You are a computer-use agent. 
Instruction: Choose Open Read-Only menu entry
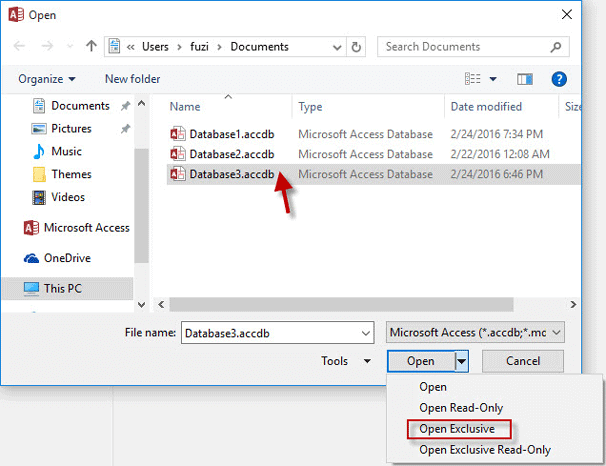coord(461,408)
